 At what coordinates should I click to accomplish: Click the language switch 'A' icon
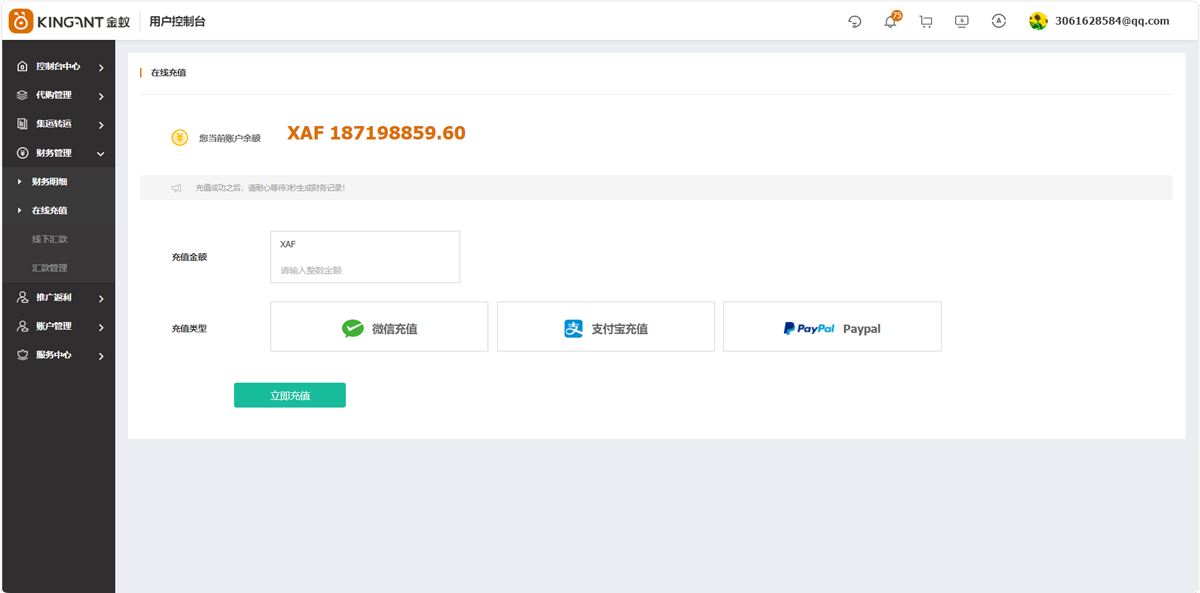tap(998, 21)
